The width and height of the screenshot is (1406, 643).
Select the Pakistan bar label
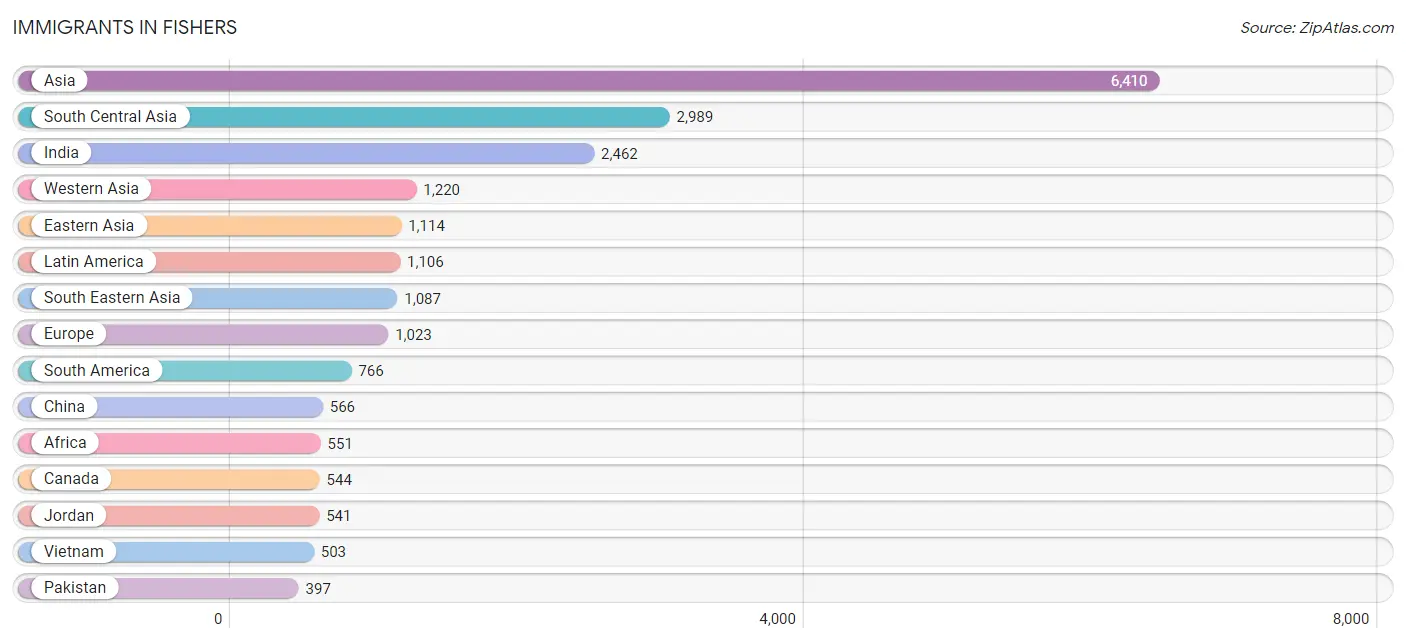coord(74,587)
